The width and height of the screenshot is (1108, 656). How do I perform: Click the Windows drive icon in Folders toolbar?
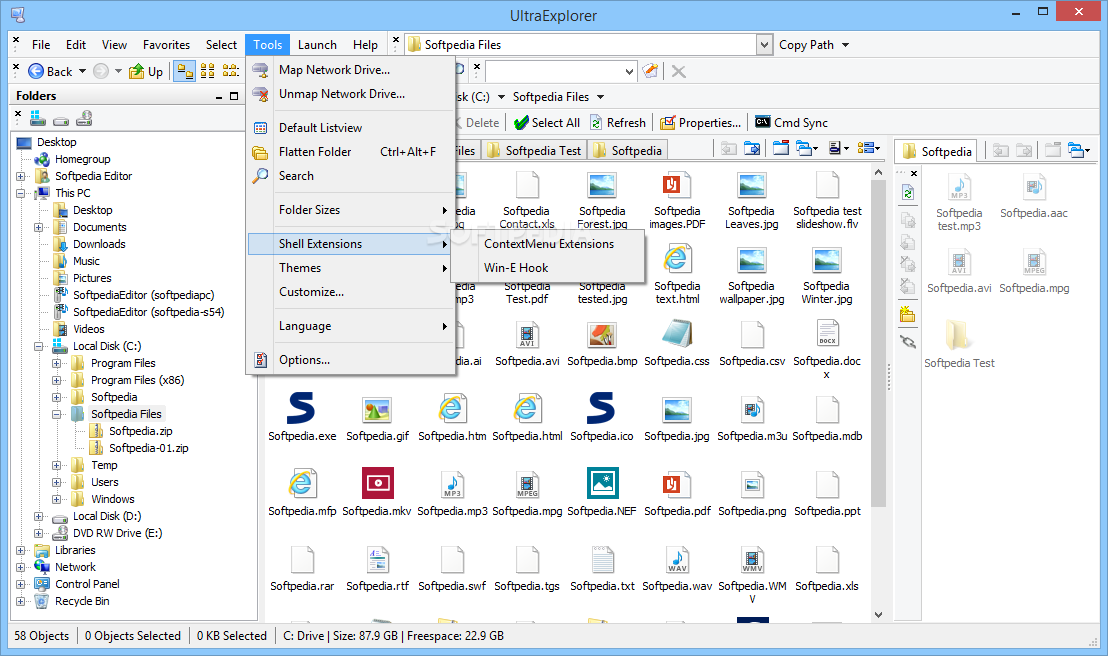[37, 118]
